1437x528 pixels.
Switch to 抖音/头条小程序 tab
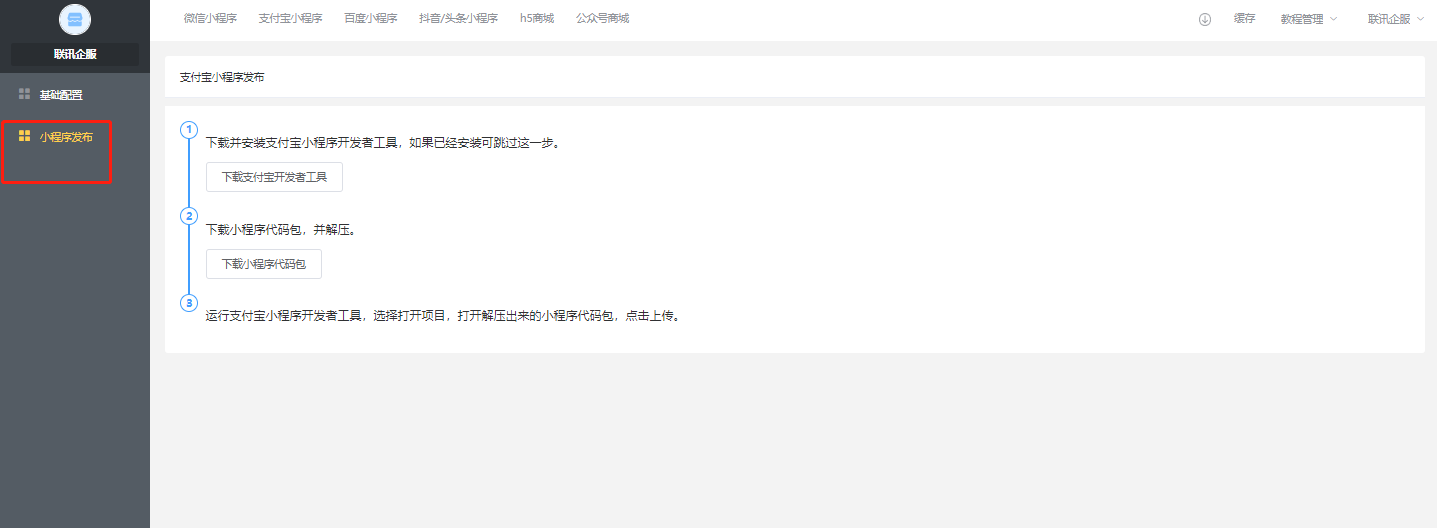(x=458, y=18)
